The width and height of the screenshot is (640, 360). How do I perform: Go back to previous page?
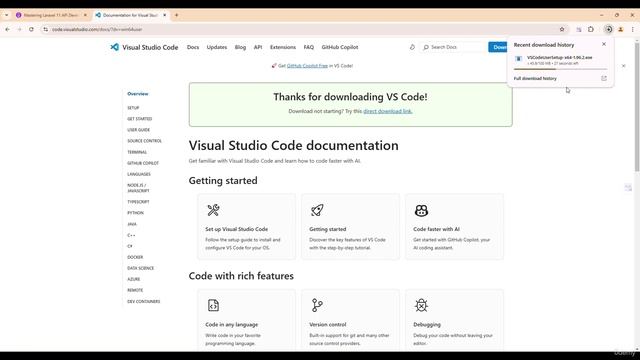tap(7, 29)
